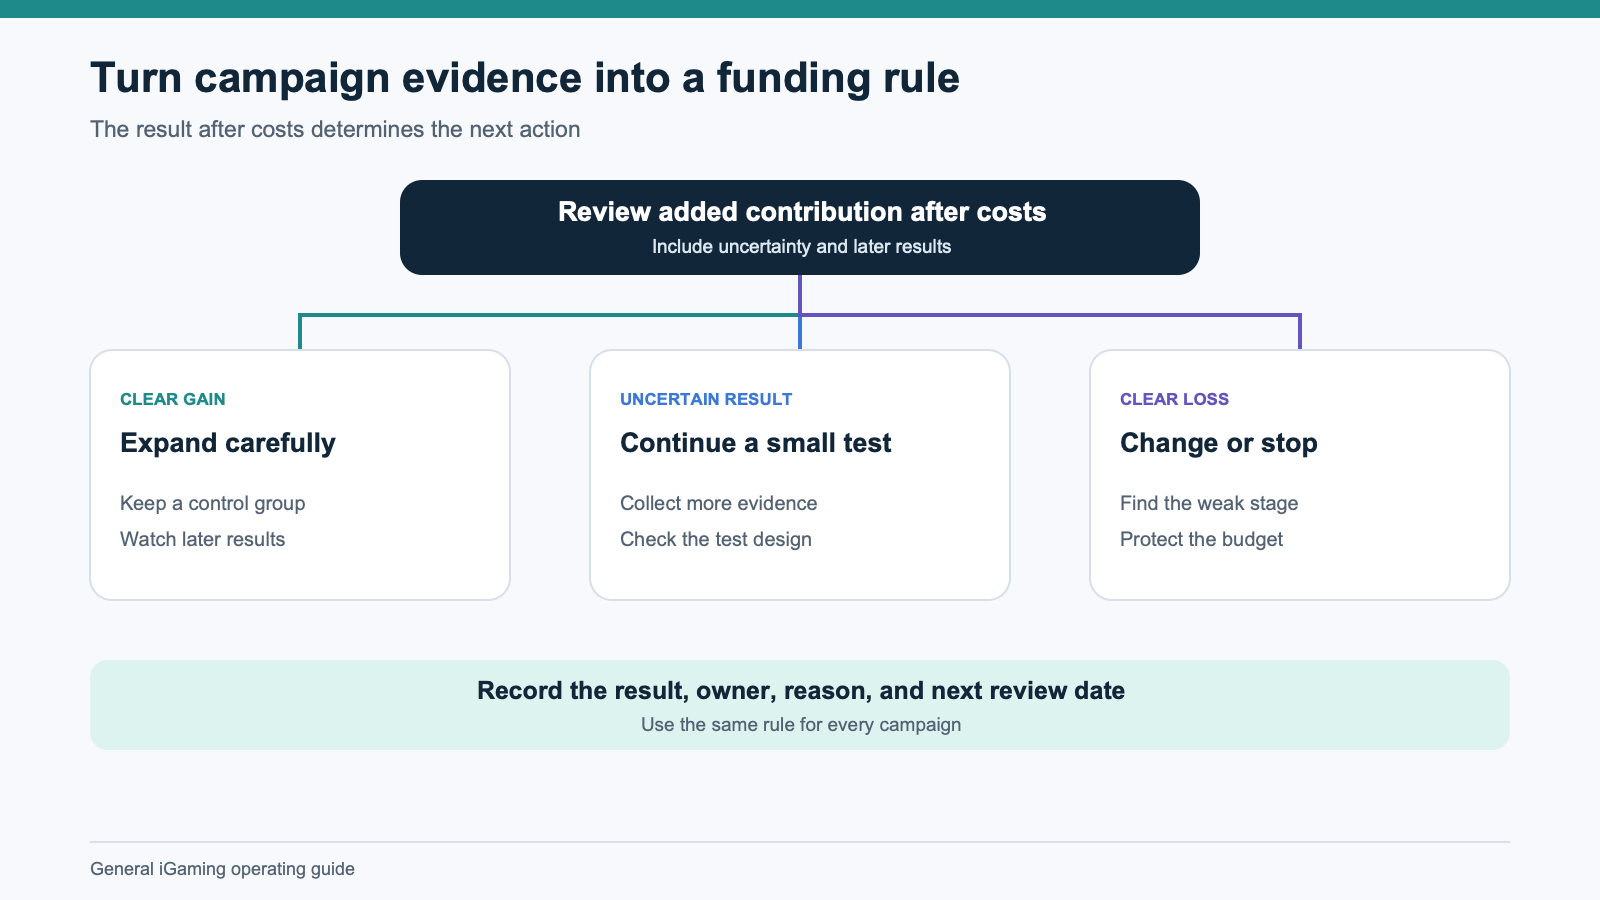Select 'Collect more evidence' text
Screen dimensions: 1600x900
tap(719, 504)
